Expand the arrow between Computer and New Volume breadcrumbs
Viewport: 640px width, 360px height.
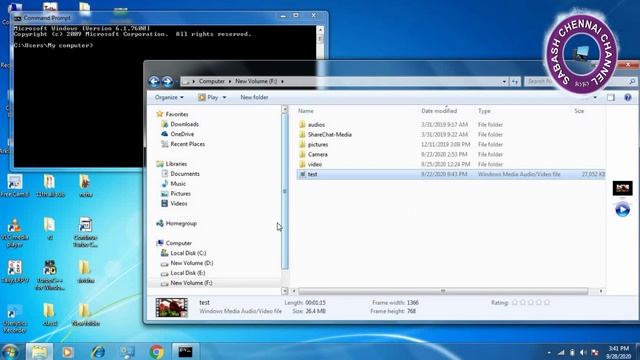click(230, 81)
